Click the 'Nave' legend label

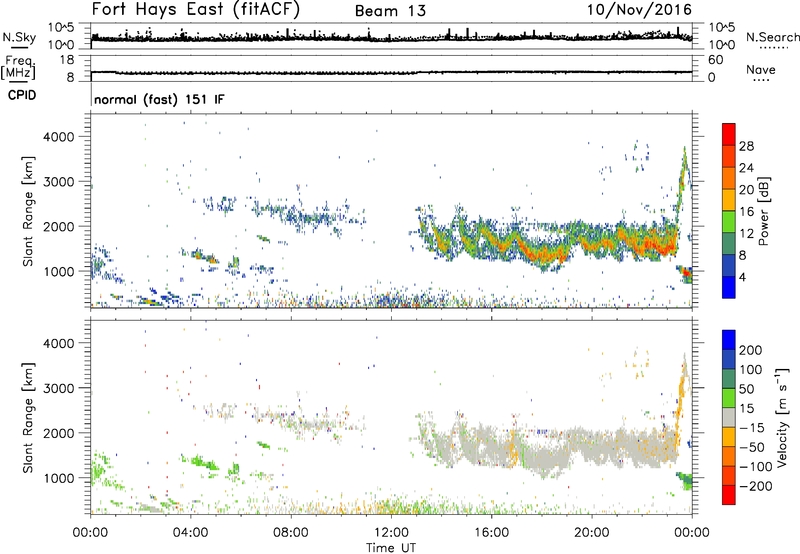(x=761, y=69)
